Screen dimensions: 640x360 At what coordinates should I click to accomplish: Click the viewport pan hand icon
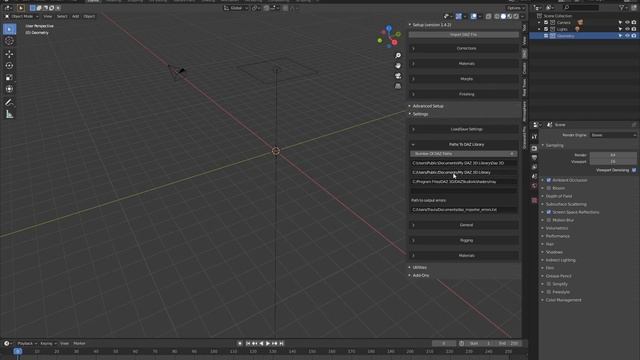tap(398, 66)
